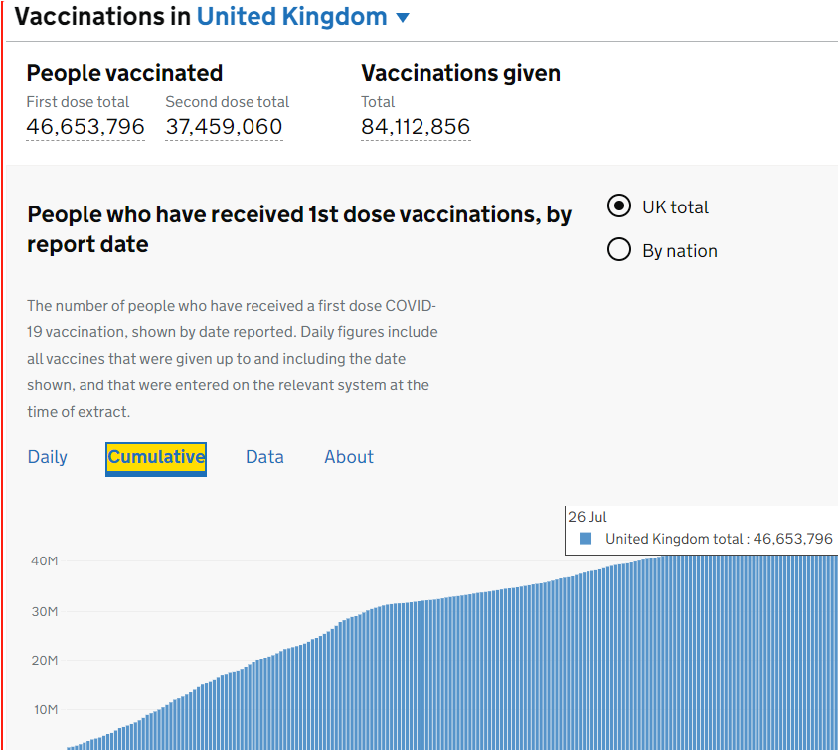
Task: Click the 20M y-axis label
Action: [x=44, y=660]
